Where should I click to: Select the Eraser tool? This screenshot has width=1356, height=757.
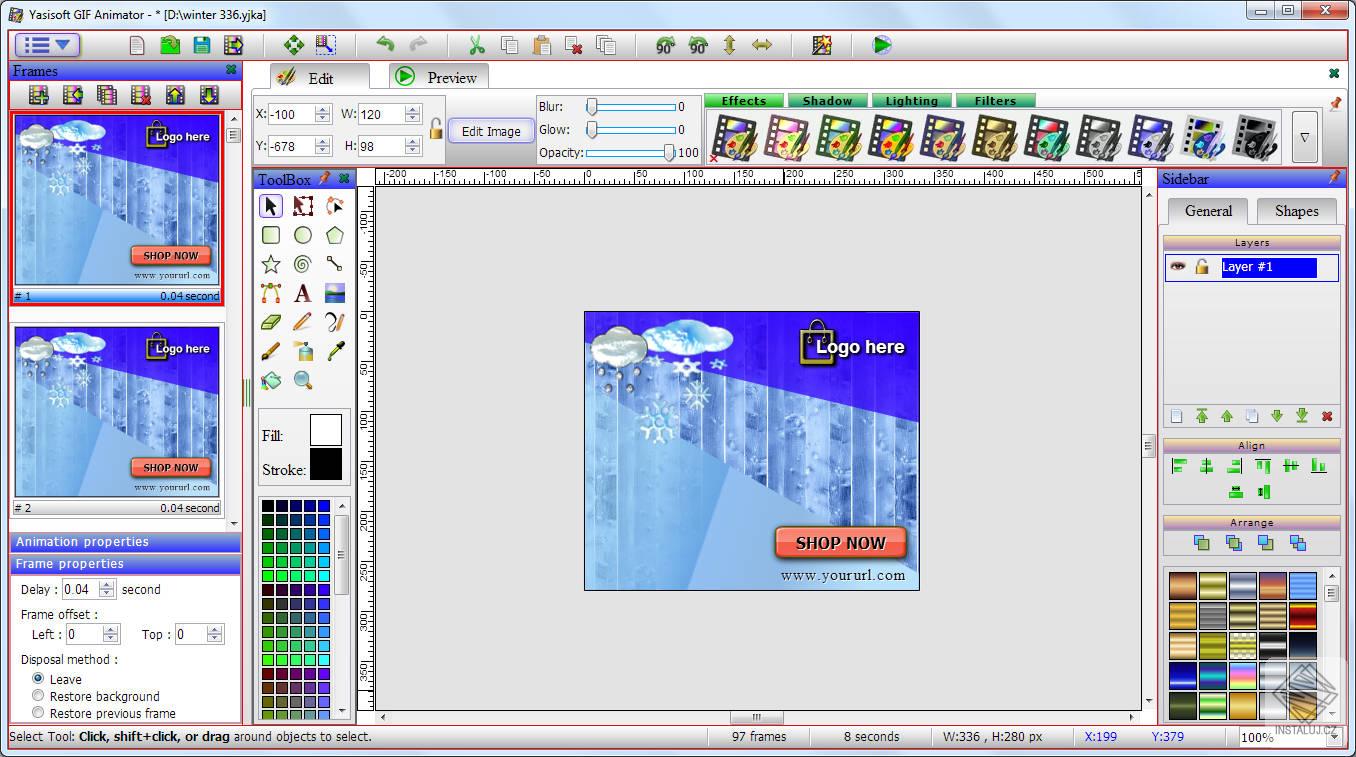[268, 320]
